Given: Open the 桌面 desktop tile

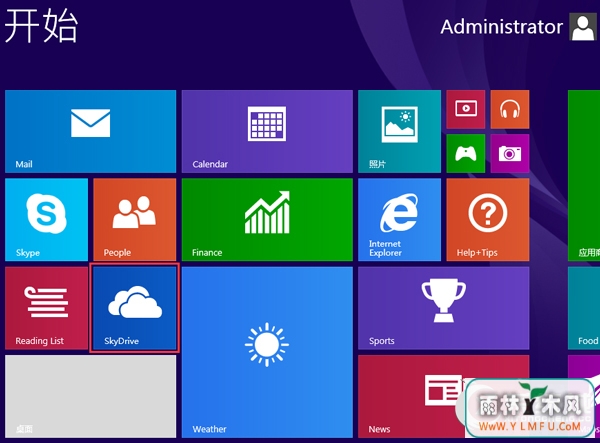Looking at the screenshot, I should click(x=90, y=396).
